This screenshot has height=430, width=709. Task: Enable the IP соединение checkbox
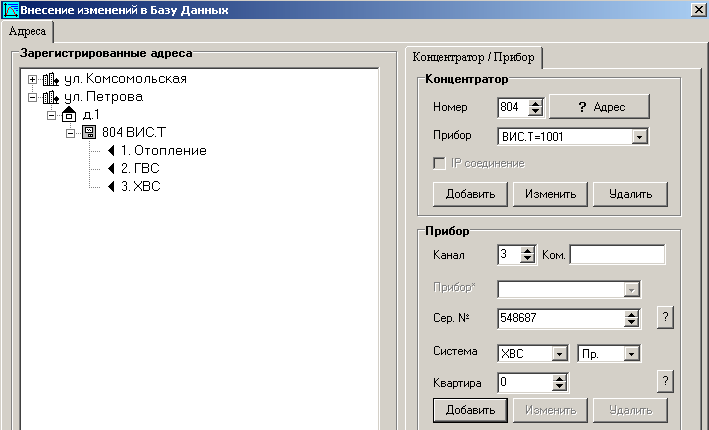tap(439, 163)
